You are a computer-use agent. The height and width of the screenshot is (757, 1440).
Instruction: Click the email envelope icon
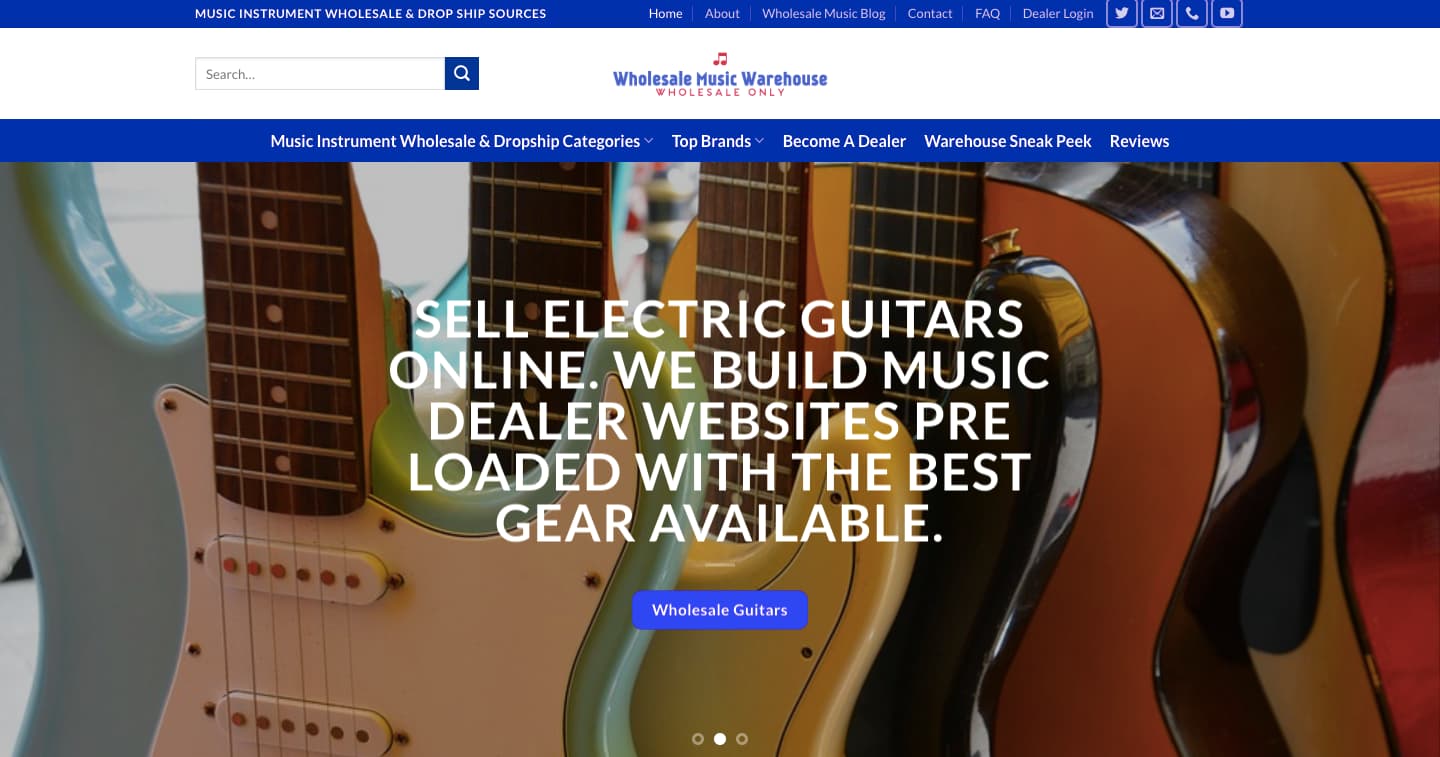click(1157, 13)
